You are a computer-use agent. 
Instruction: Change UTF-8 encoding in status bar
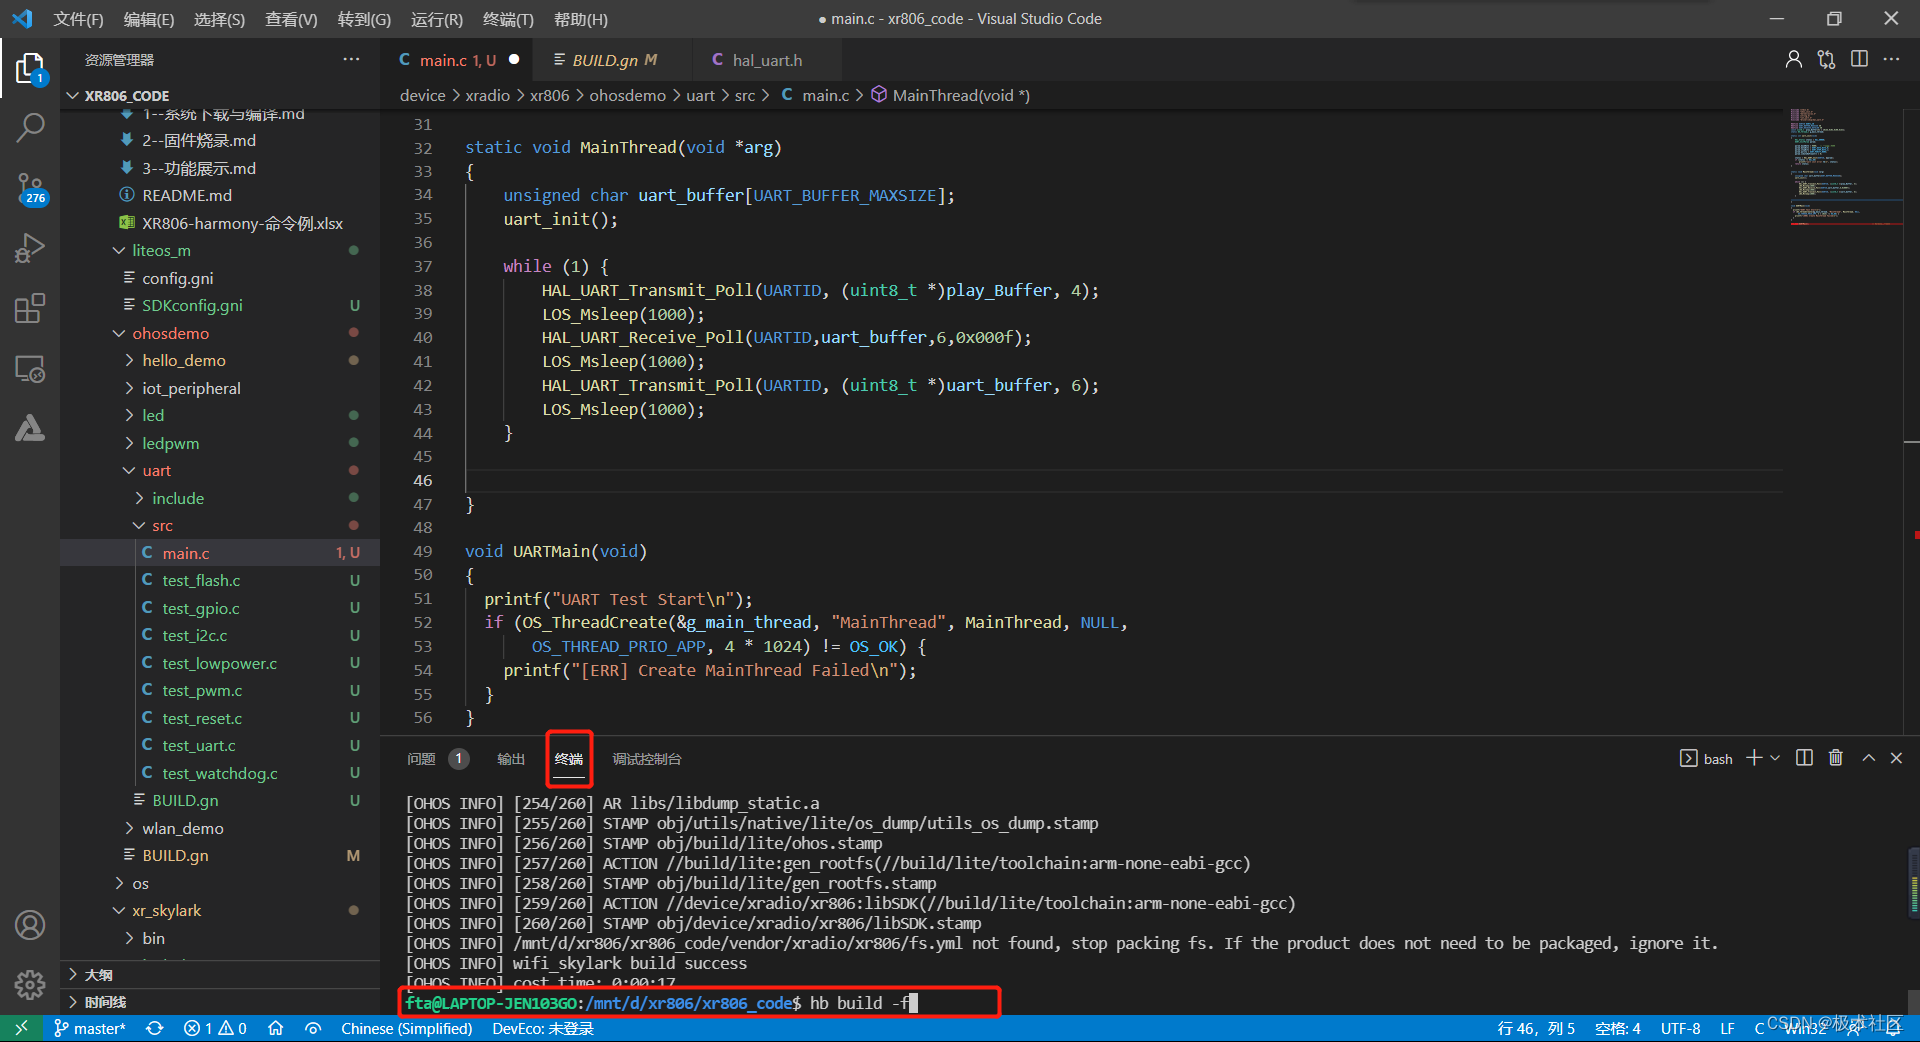(x=1680, y=1028)
